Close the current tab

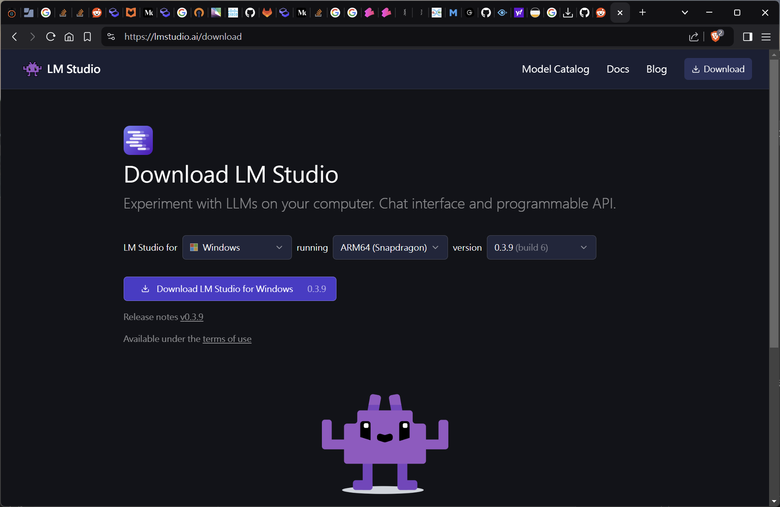620,13
